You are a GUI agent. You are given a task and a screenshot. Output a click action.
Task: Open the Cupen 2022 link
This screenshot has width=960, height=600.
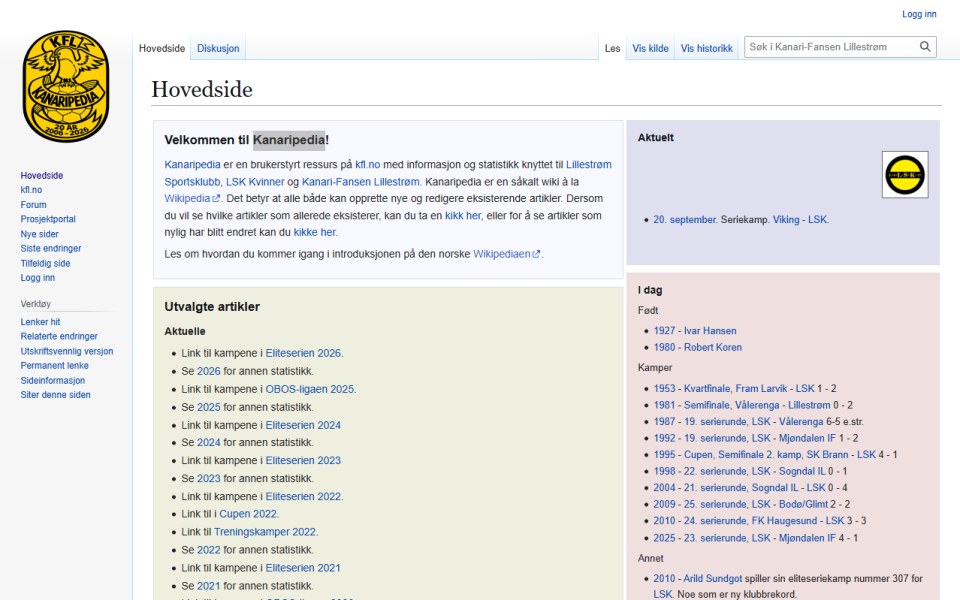point(248,514)
